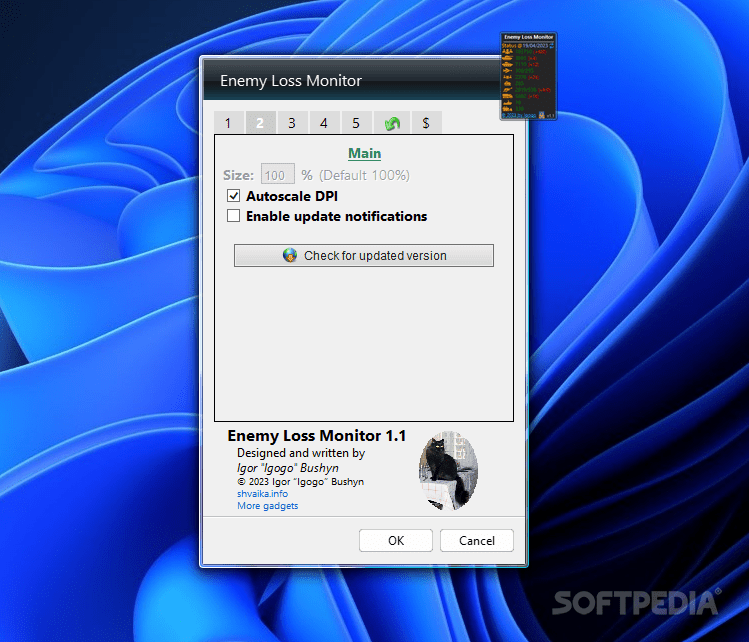Click the copyright link at gadget bottom

click(x=519, y=116)
